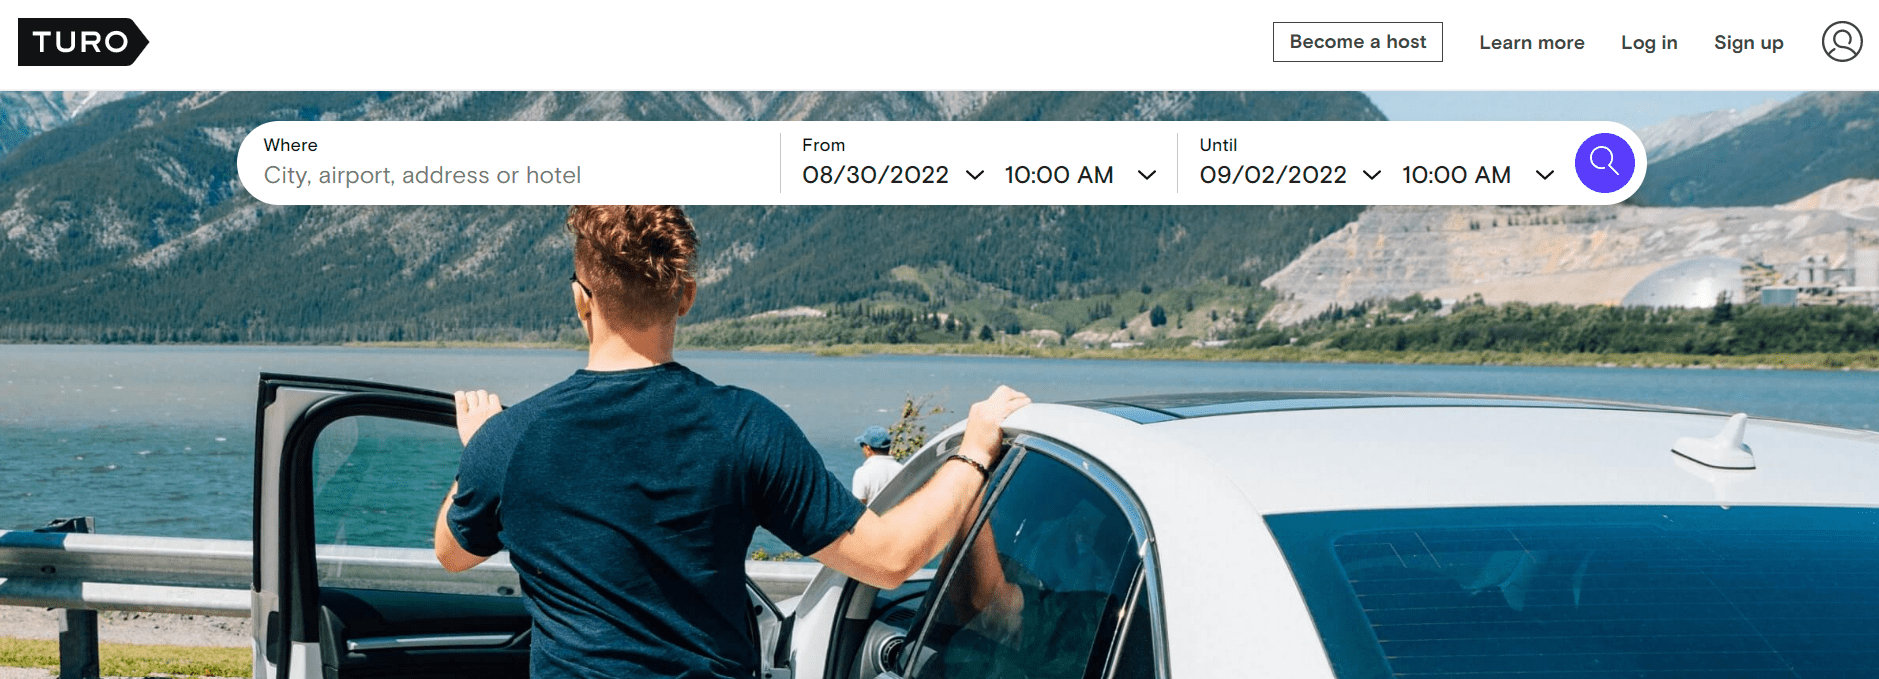Click the Log in link

(1649, 43)
